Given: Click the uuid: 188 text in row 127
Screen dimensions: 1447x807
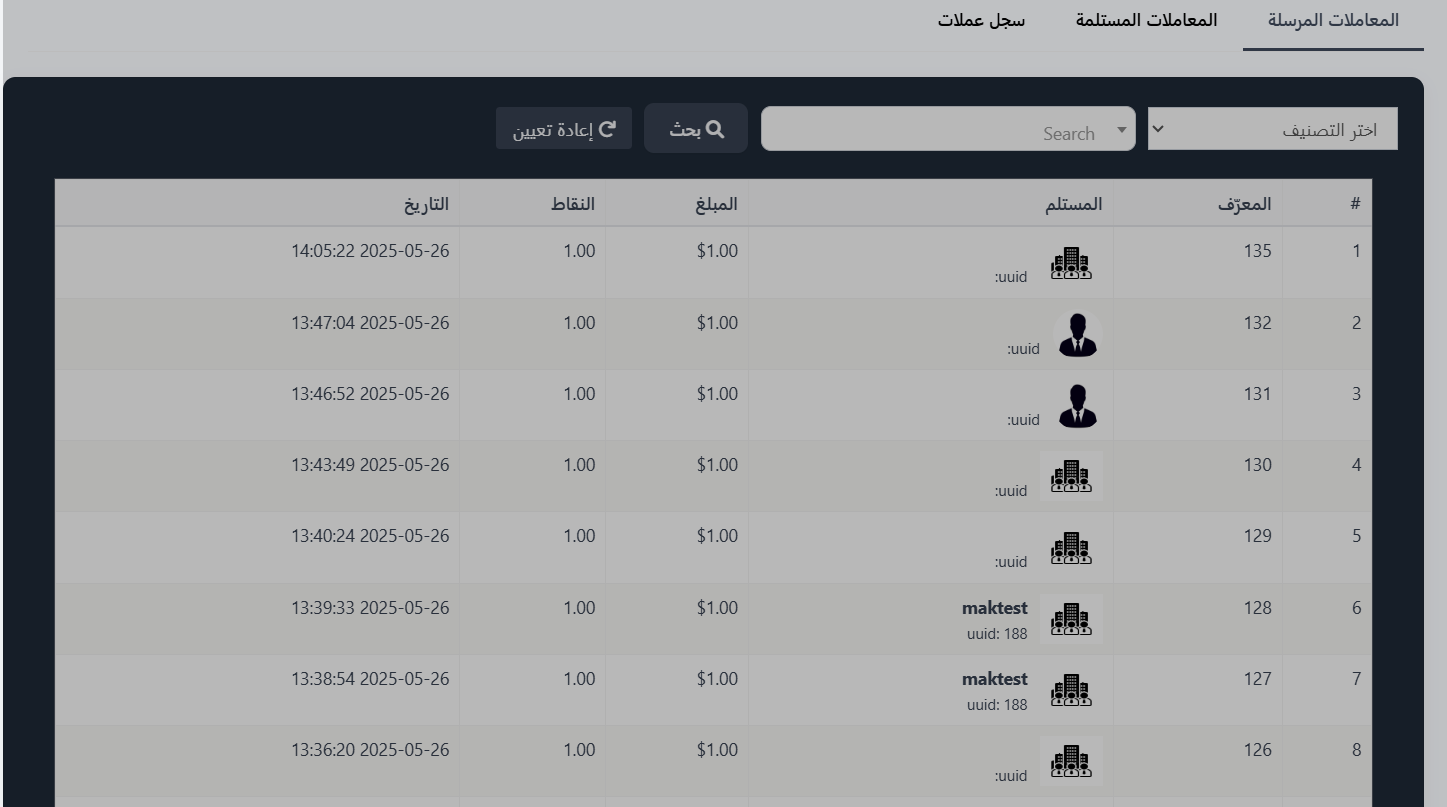Looking at the screenshot, I should [x=997, y=704].
